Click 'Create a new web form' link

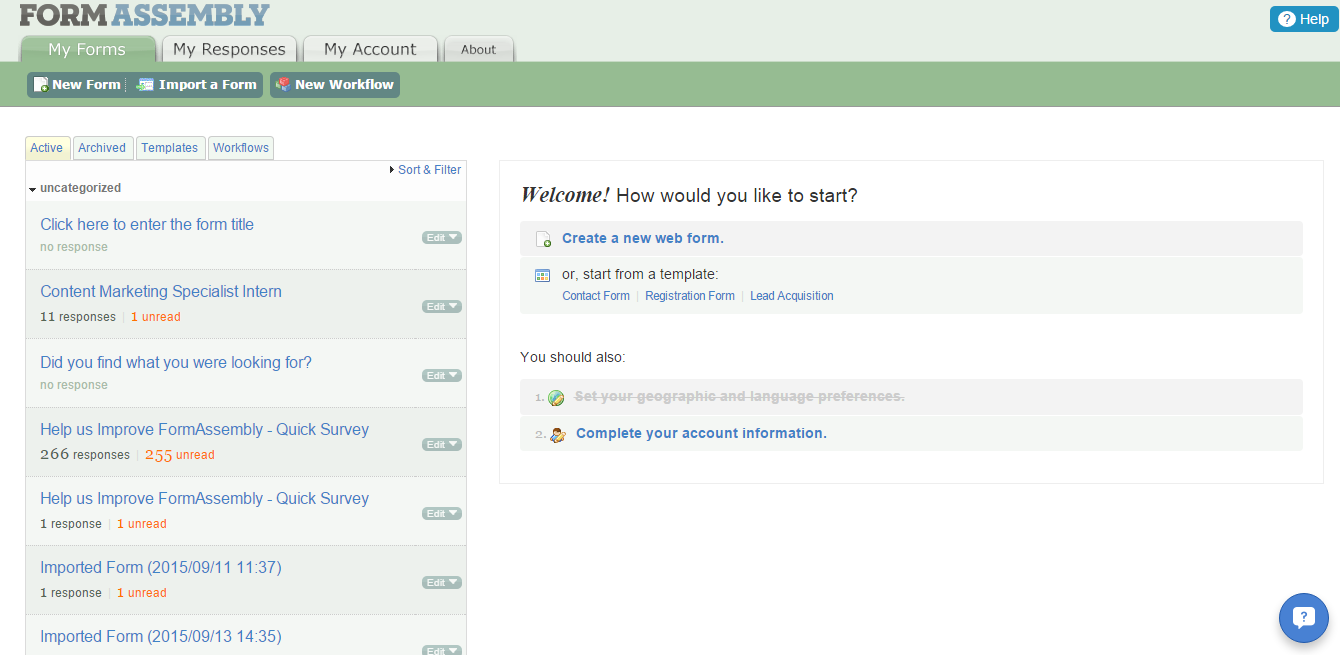click(643, 238)
